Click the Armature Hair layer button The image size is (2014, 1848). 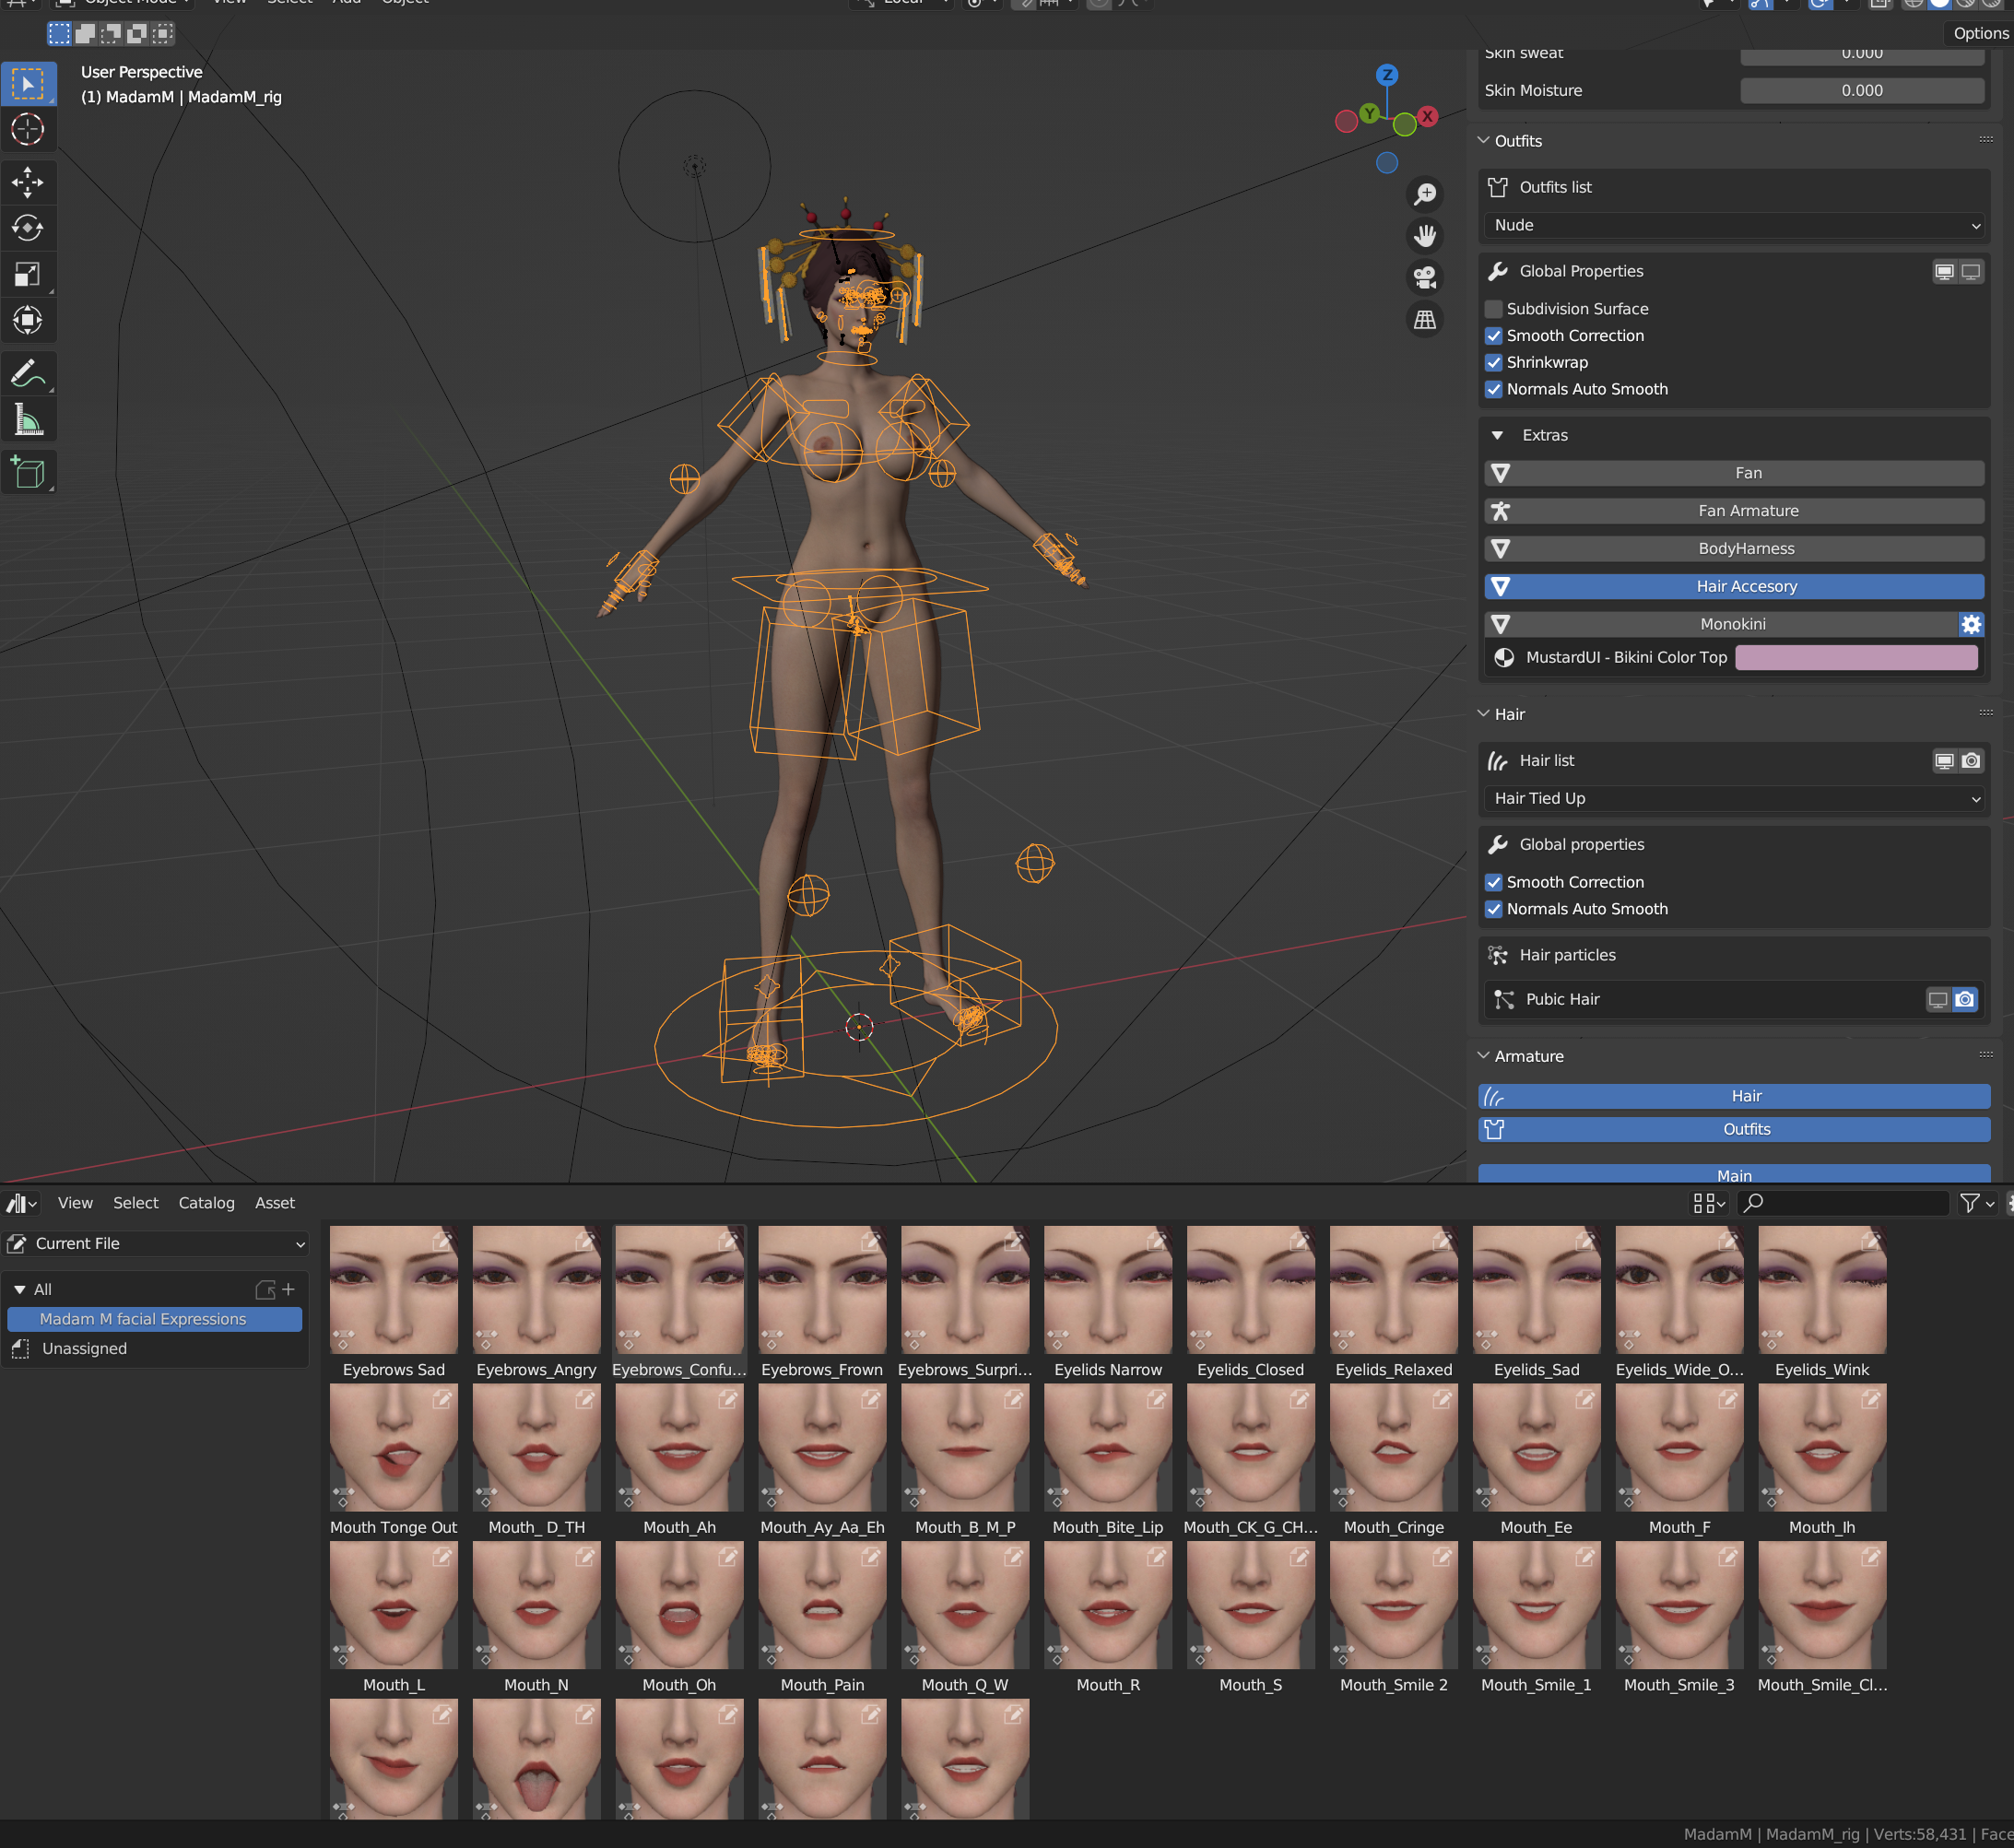(1734, 1096)
